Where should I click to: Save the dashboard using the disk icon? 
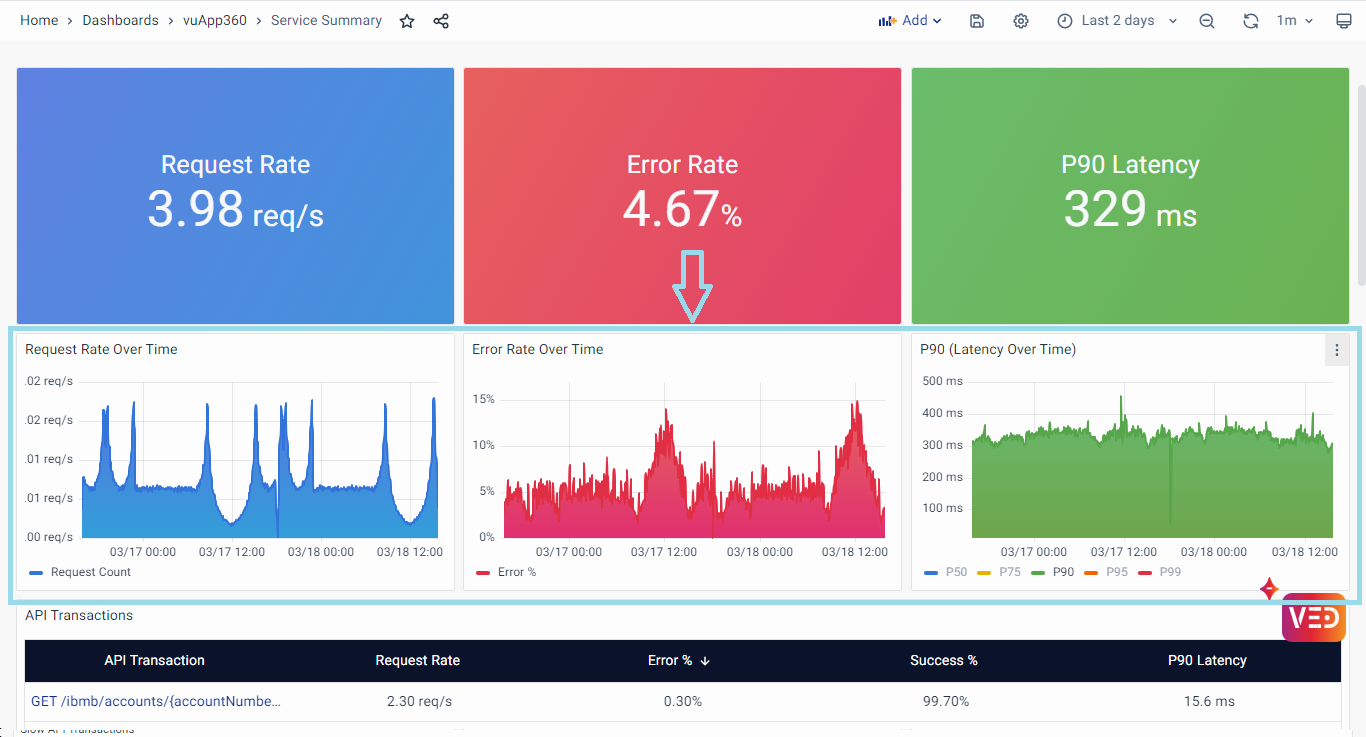[x=977, y=21]
